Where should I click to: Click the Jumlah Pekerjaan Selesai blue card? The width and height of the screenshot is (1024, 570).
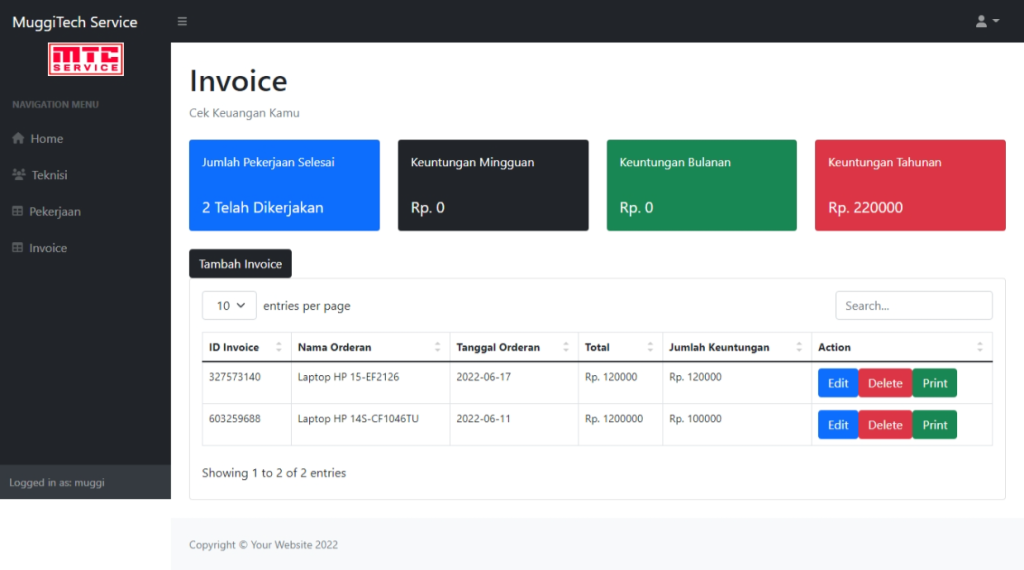coord(284,185)
